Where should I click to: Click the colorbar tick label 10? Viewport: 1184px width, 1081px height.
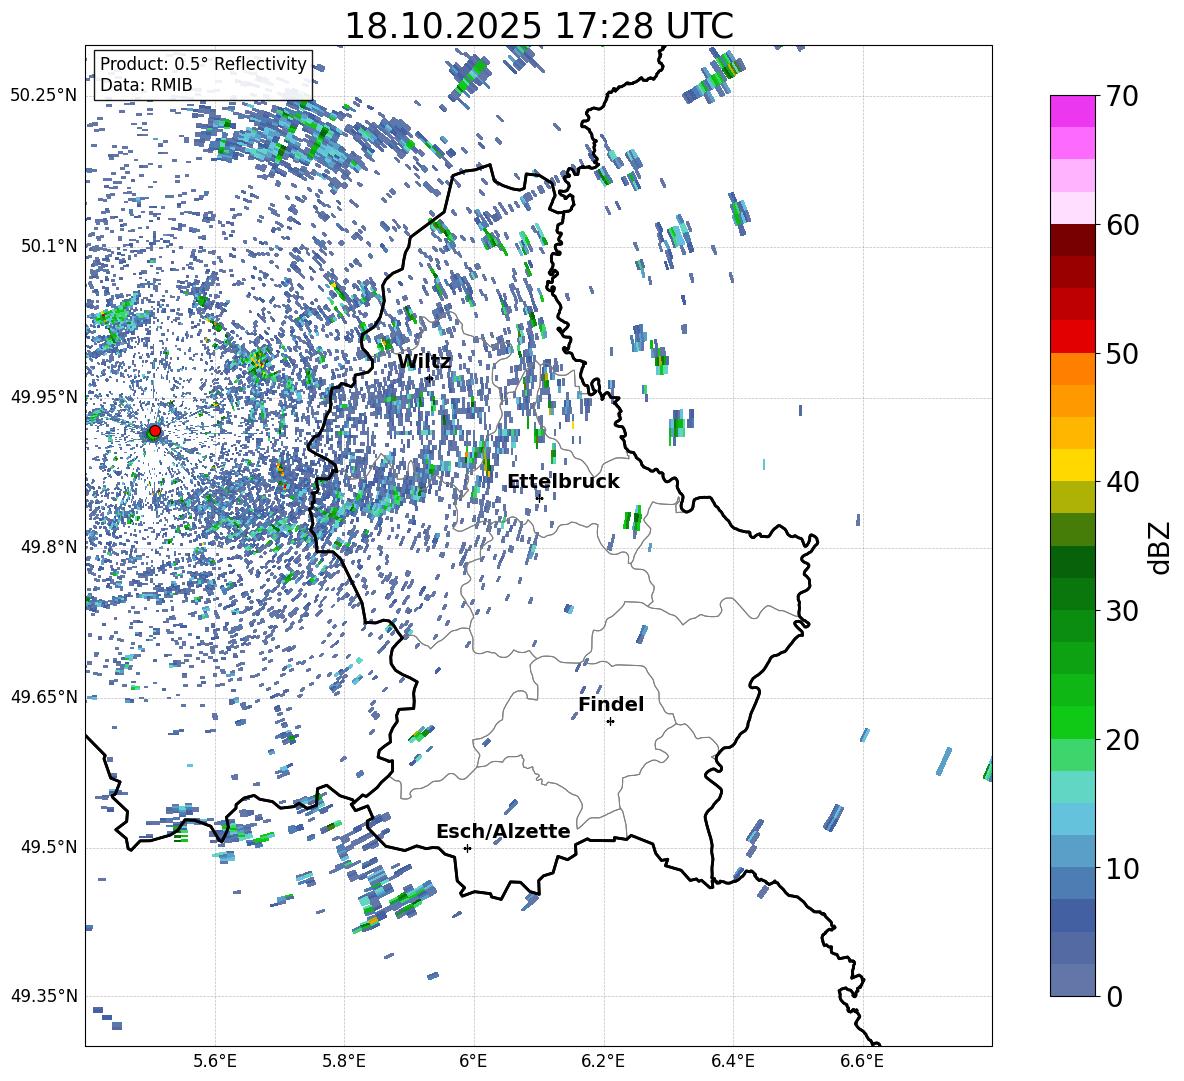pyautogui.click(x=1122, y=868)
